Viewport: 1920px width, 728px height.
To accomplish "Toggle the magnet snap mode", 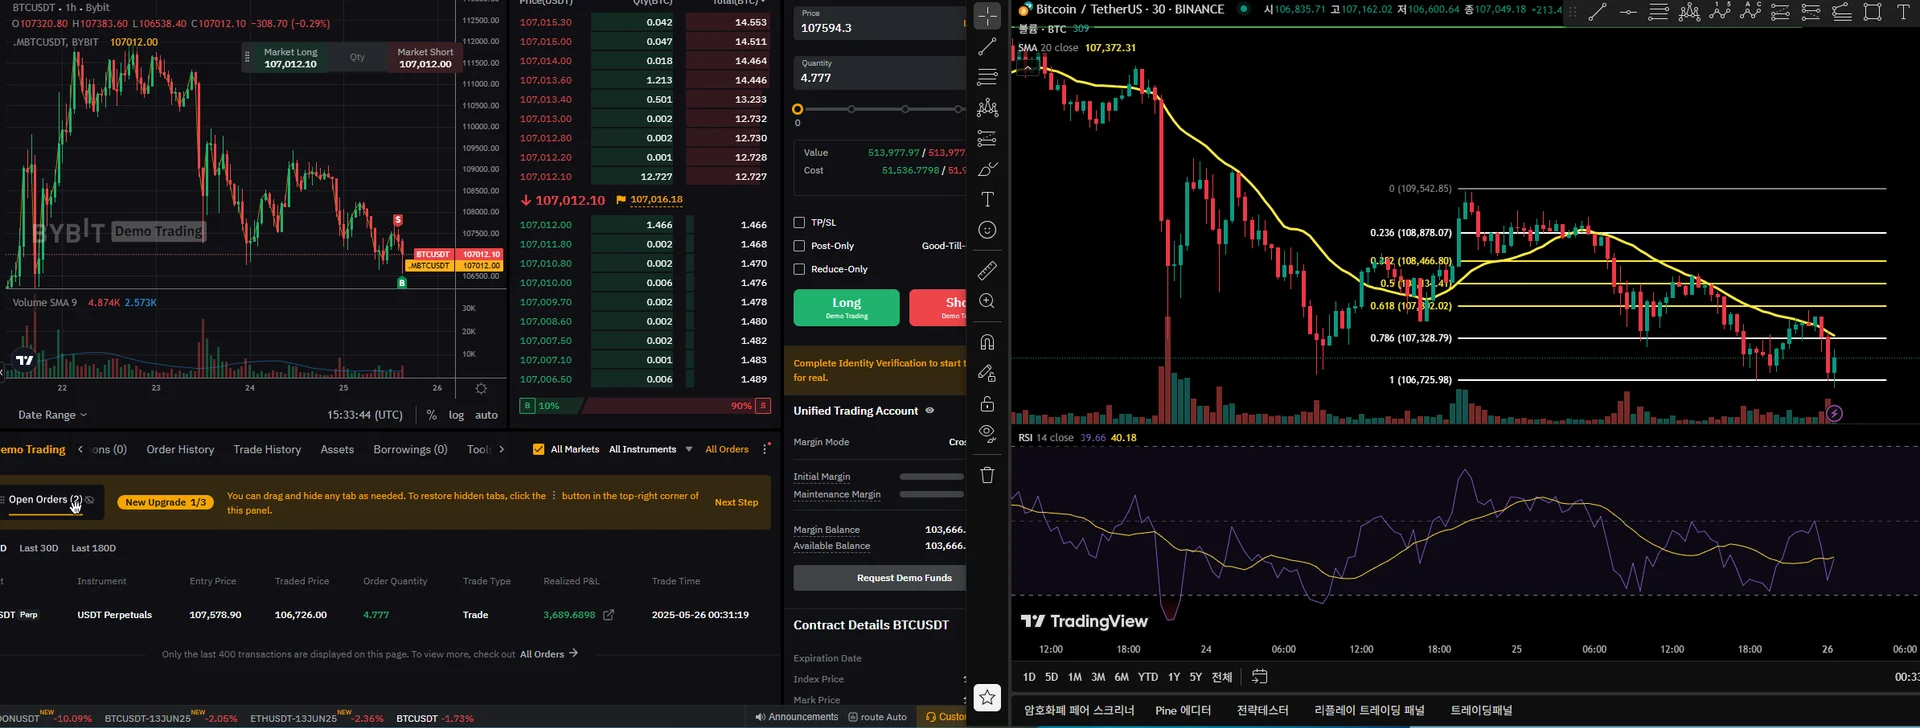I will (x=987, y=342).
